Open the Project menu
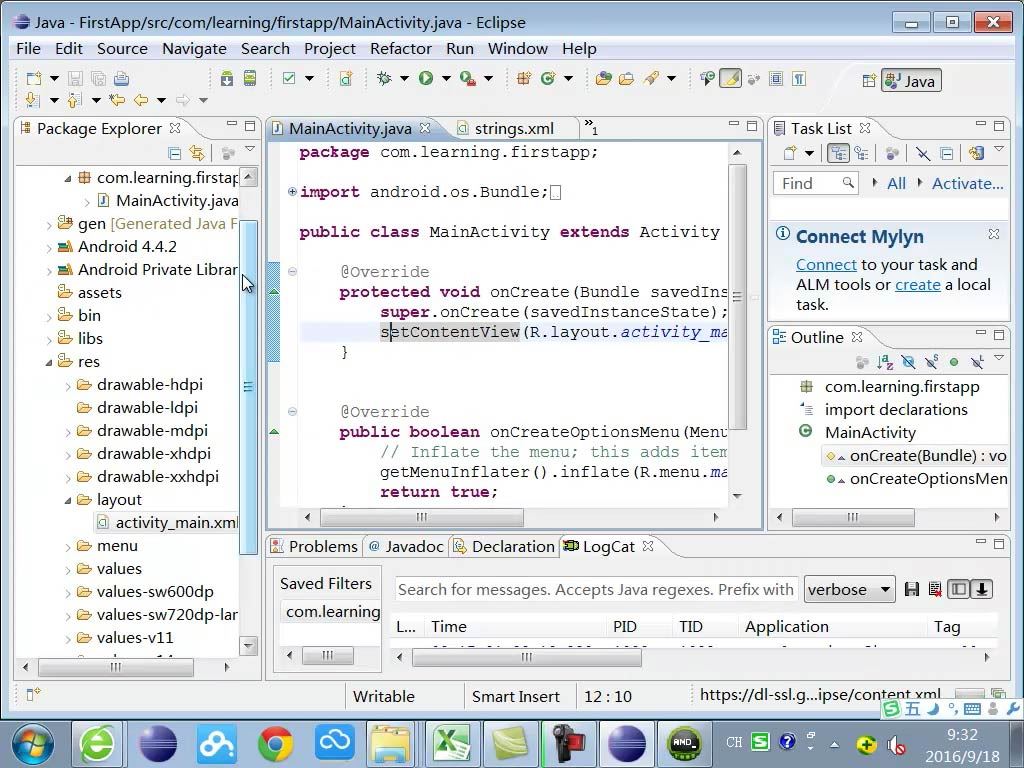Image resolution: width=1024 pixels, height=768 pixels. 329,48
